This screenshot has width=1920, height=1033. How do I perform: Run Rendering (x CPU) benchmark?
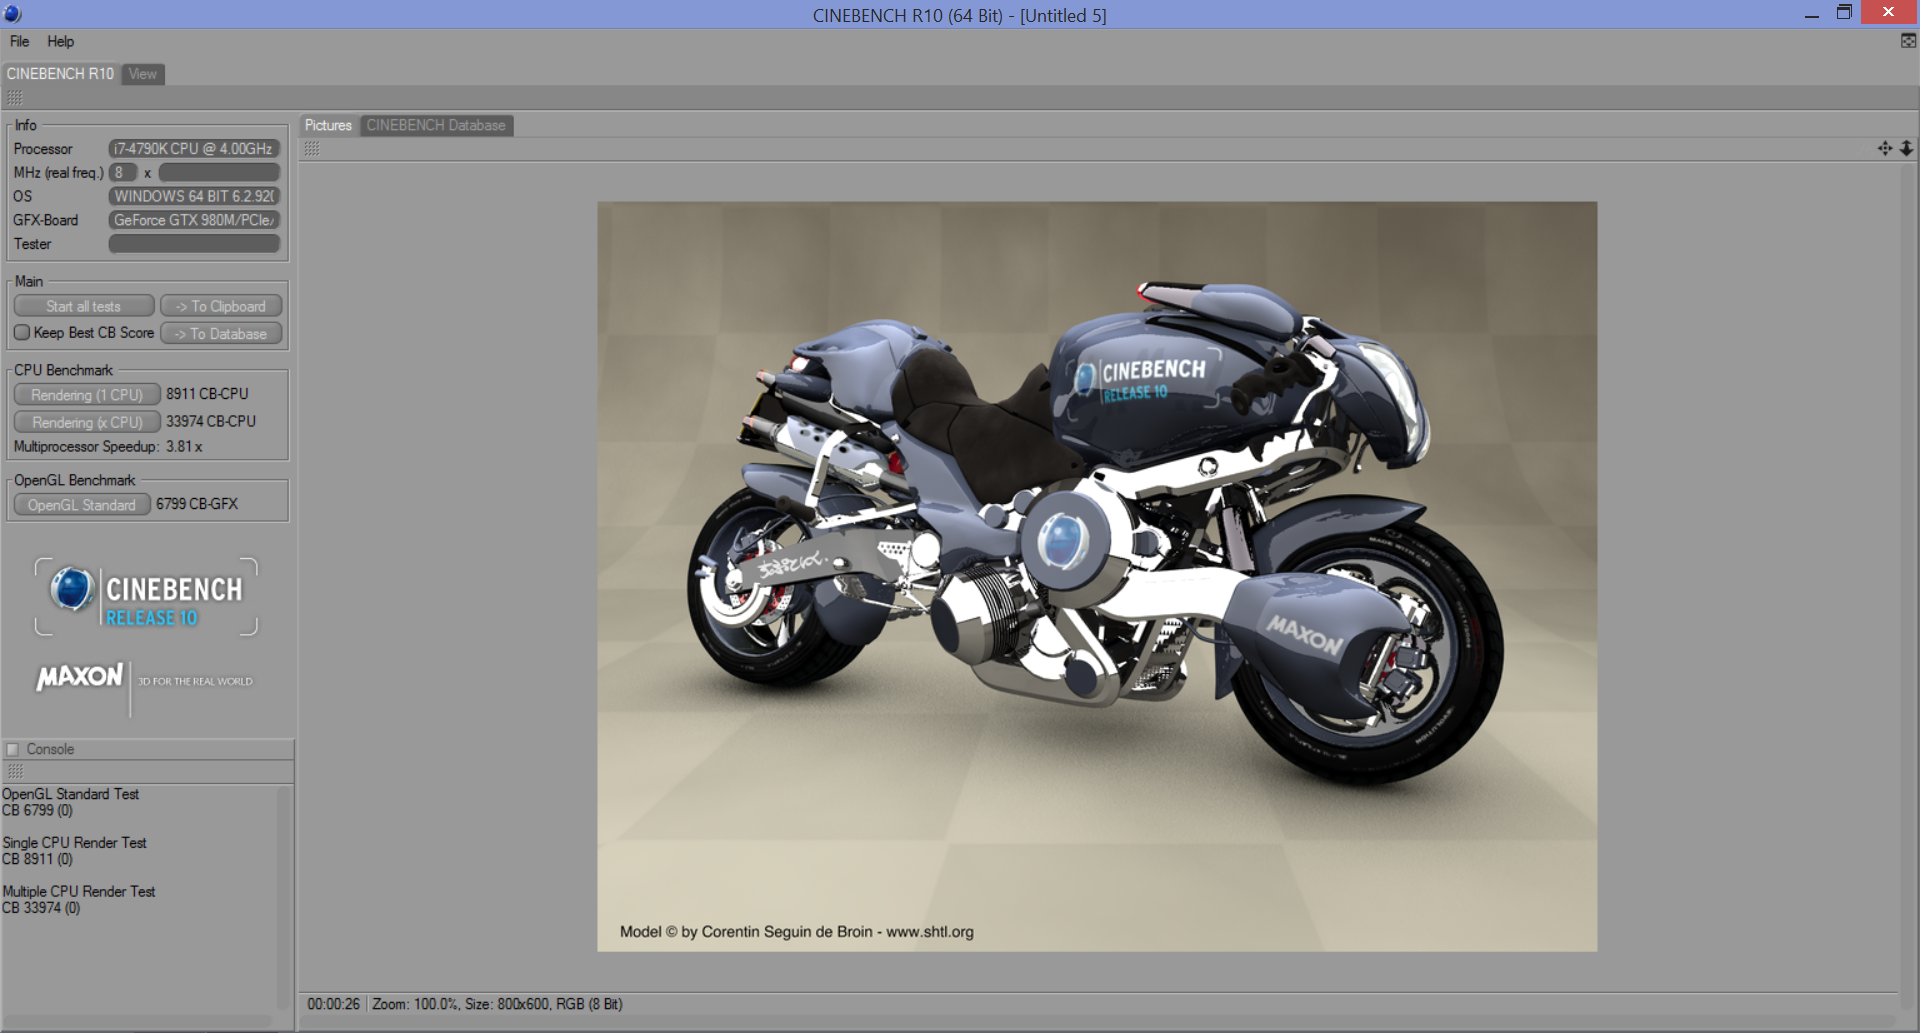(87, 422)
